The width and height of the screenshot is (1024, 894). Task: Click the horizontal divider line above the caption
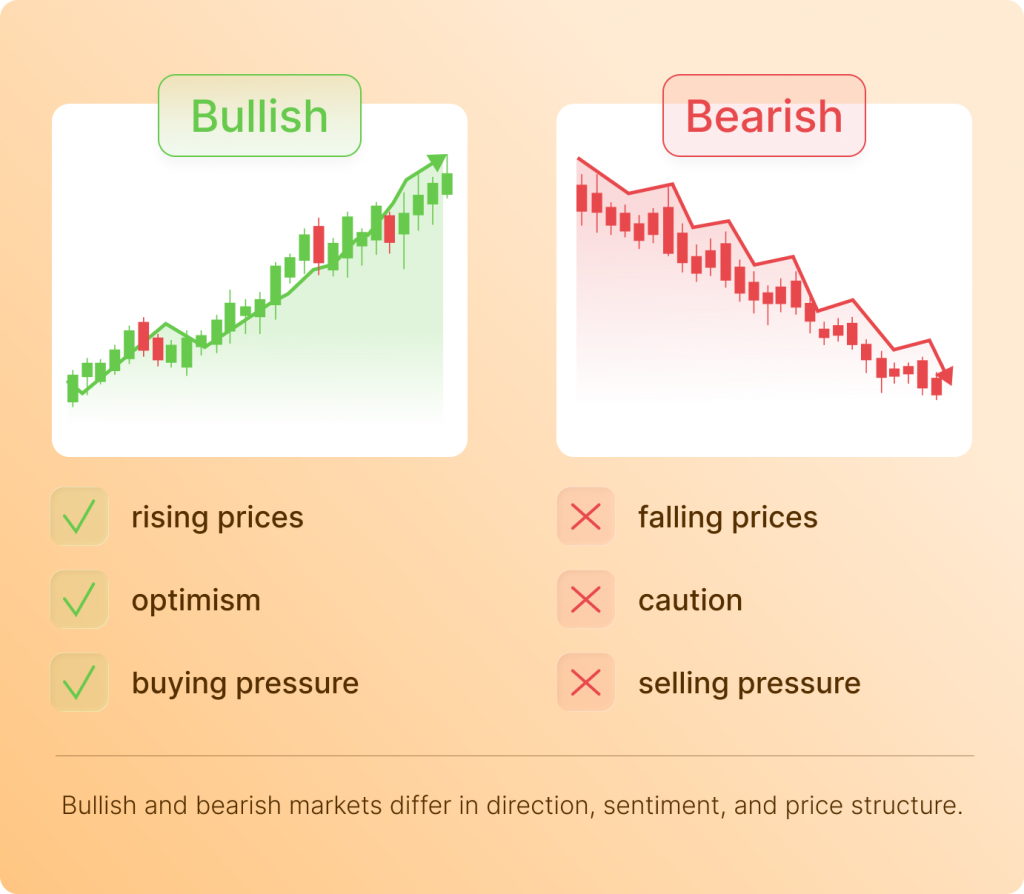(x=514, y=756)
